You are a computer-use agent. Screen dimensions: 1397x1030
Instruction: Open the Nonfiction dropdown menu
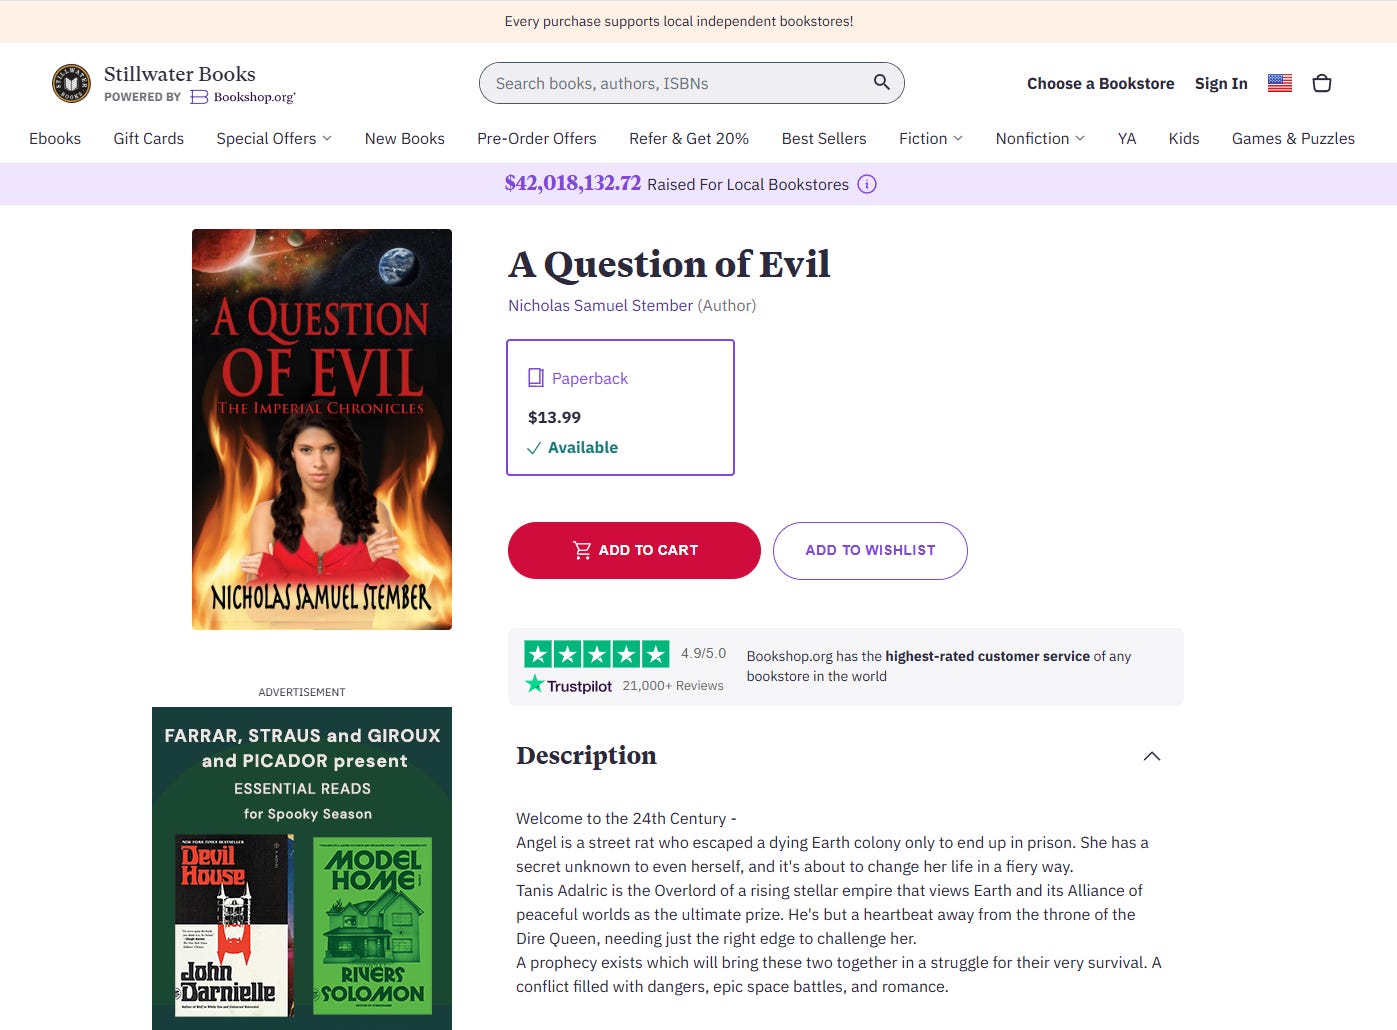1039,138
